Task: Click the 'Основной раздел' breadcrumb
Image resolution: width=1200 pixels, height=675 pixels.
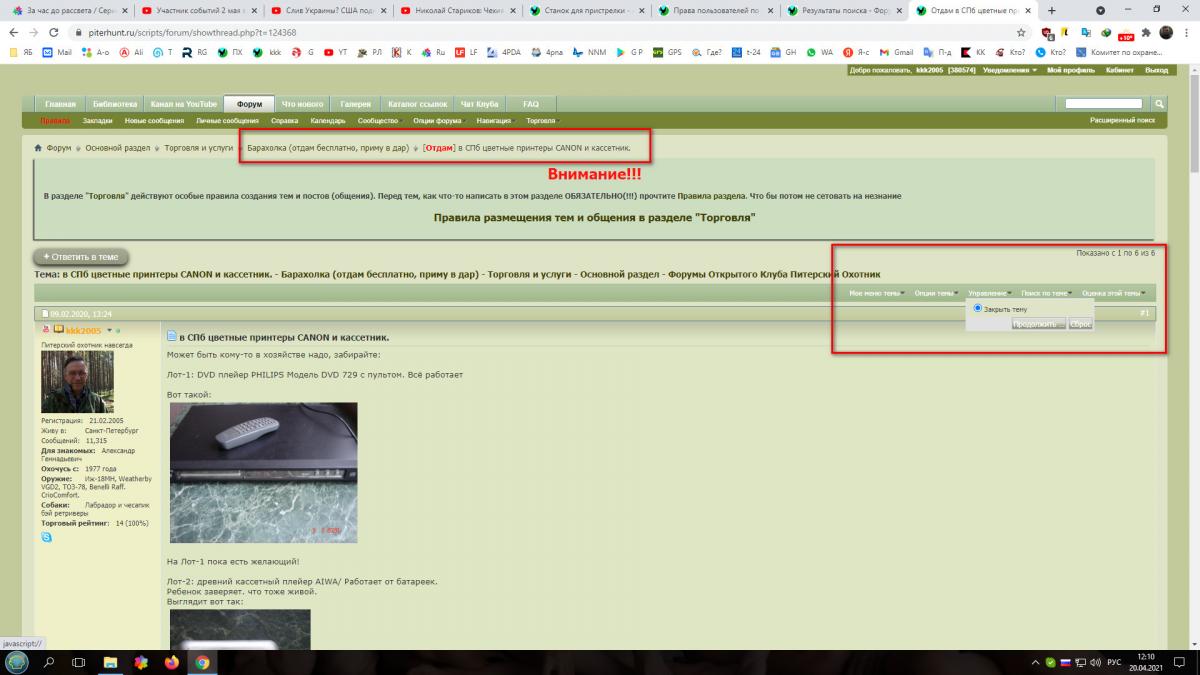Action: click(x=118, y=147)
